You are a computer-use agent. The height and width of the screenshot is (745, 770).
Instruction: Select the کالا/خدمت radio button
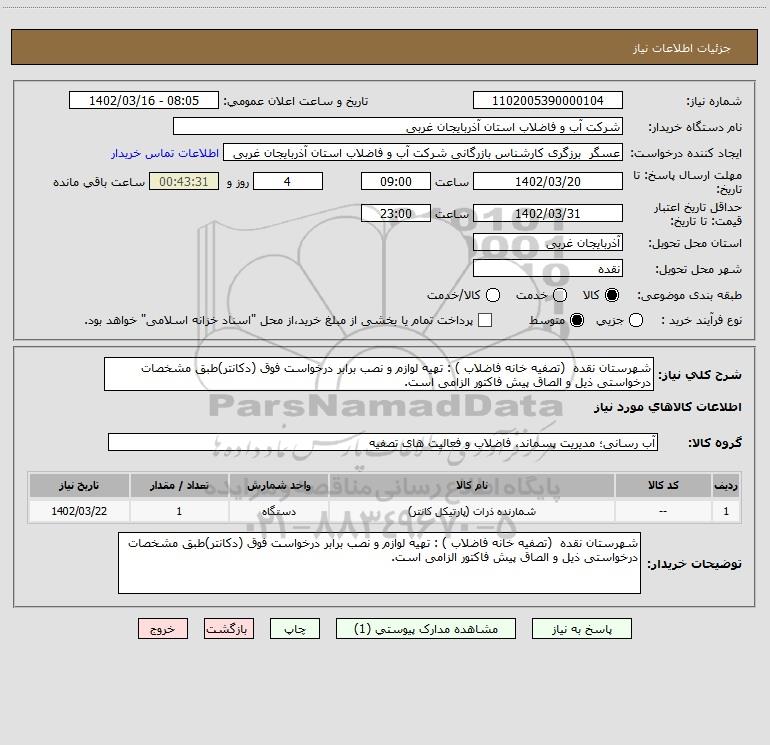coord(493,295)
